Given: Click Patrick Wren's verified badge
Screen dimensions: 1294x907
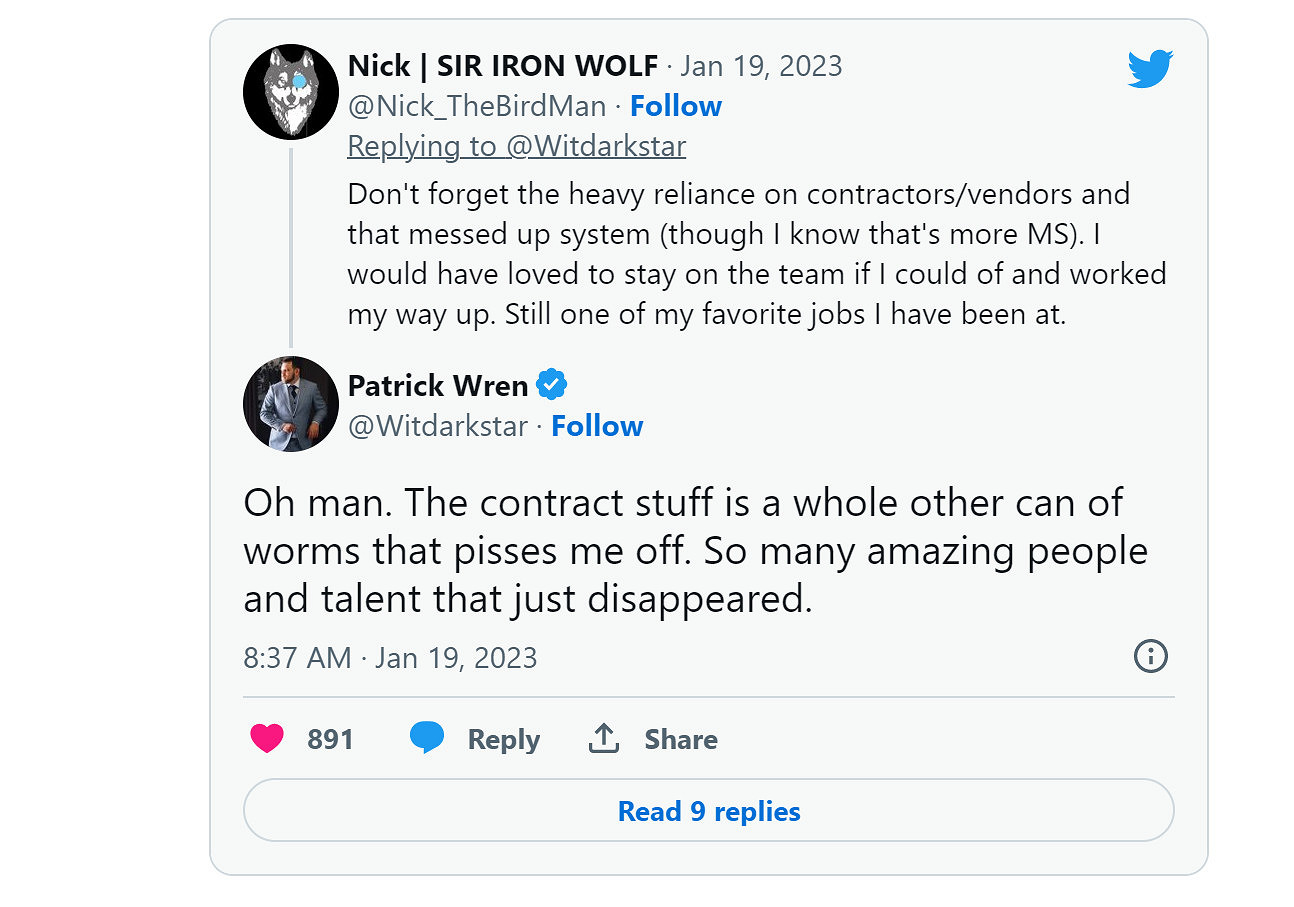Looking at the screenshot, I should (x=551, y=385).
